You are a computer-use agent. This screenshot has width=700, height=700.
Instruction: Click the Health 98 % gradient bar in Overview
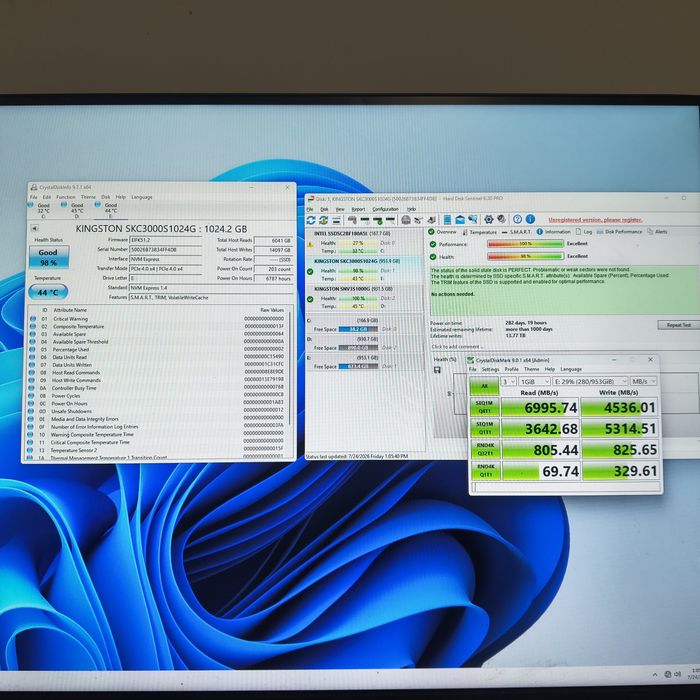(x=525, y=256)
